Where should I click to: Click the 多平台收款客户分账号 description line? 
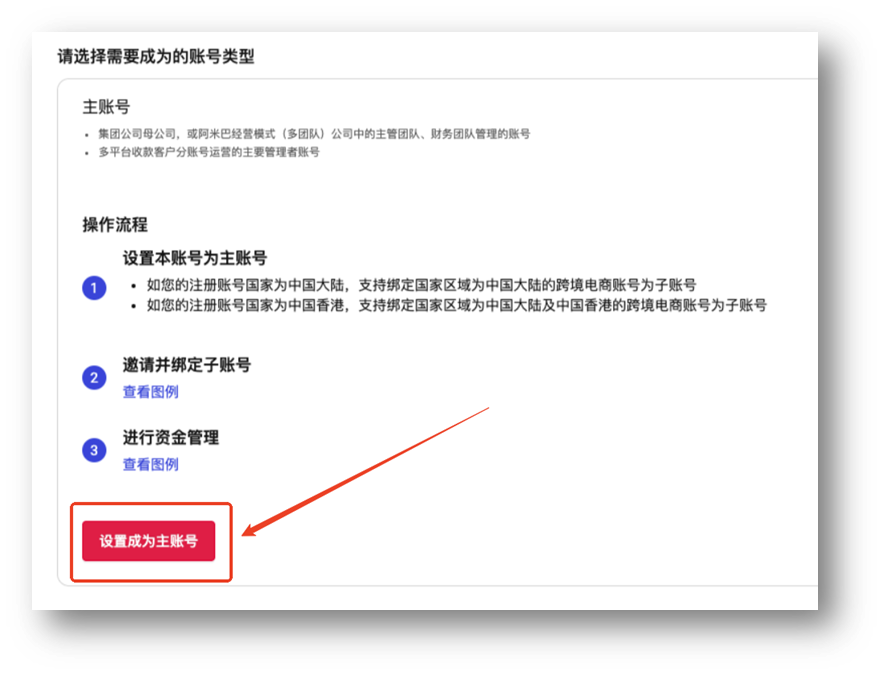pos(209,152)
